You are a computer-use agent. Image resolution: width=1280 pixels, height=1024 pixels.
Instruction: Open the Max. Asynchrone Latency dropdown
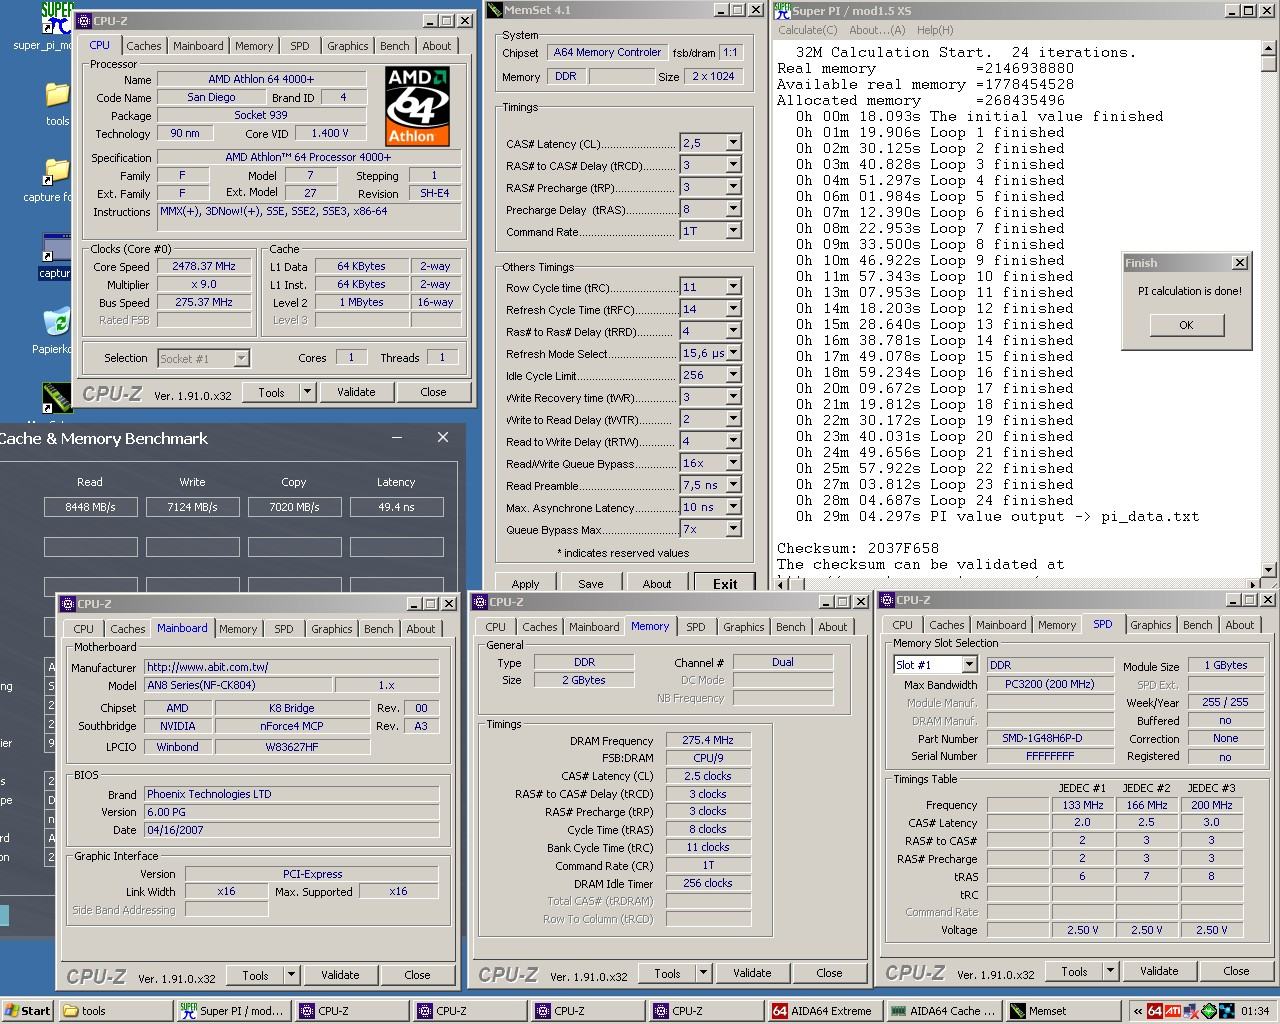(x=733, y=507)
